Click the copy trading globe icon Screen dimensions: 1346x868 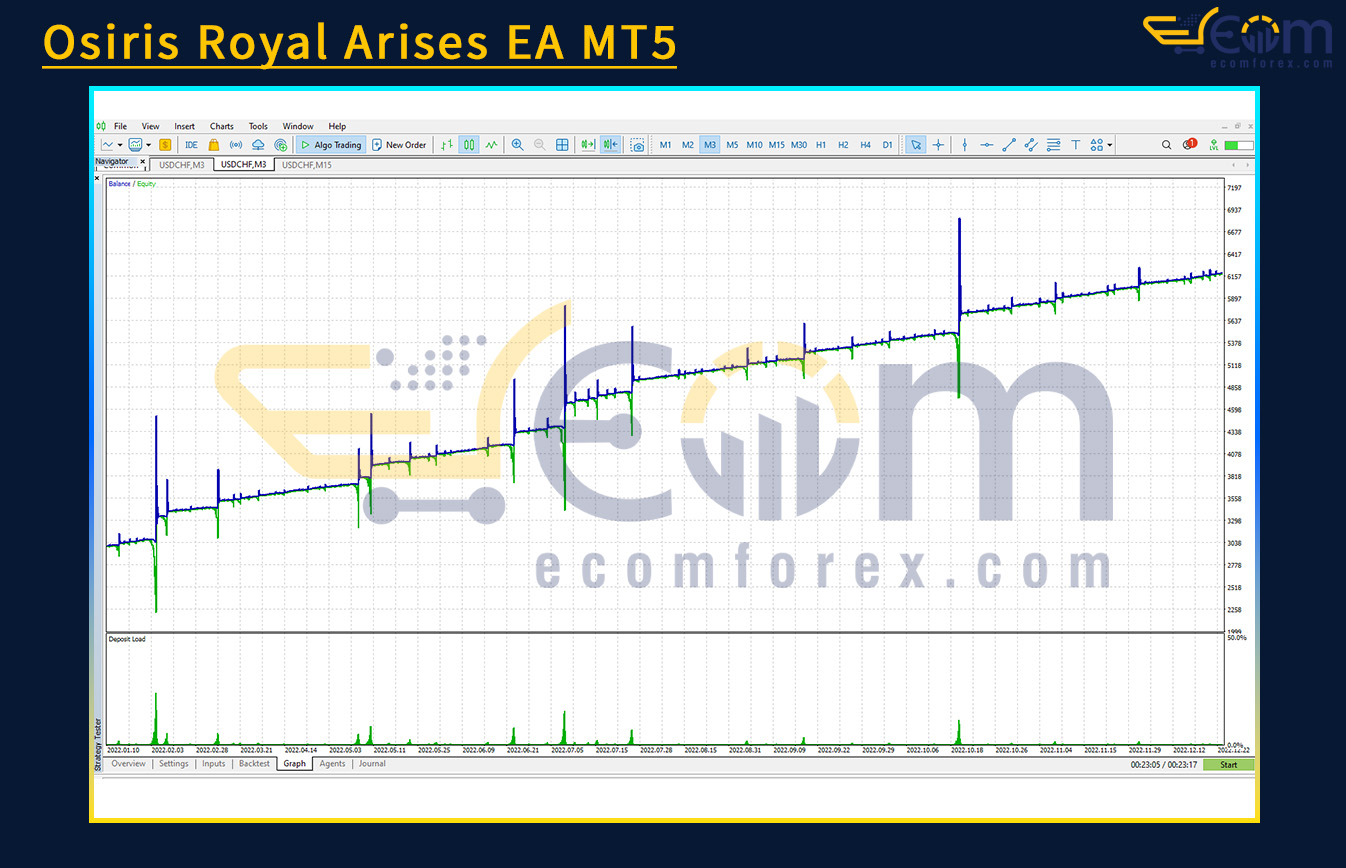pos(281,145)
